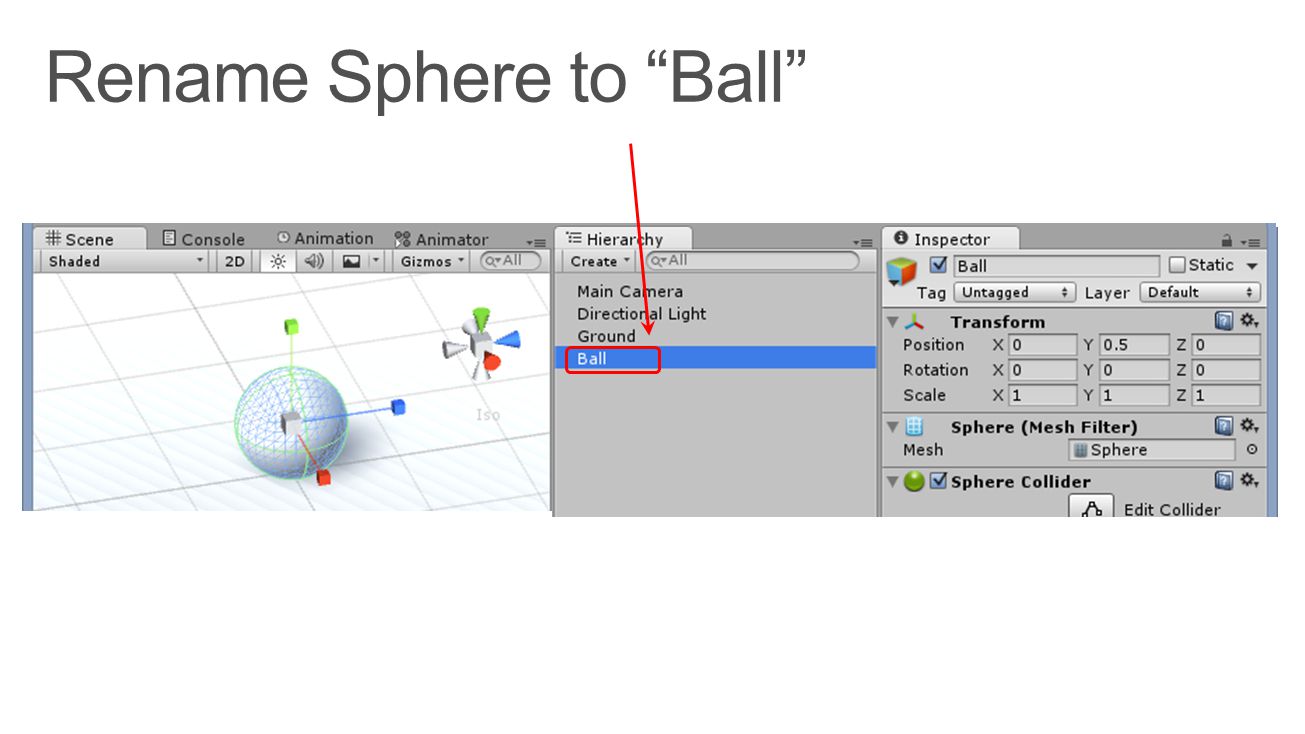Open Transform component gear settings
The width and height of the screenshot is (1305, 734).
(x=1249, y=321)
